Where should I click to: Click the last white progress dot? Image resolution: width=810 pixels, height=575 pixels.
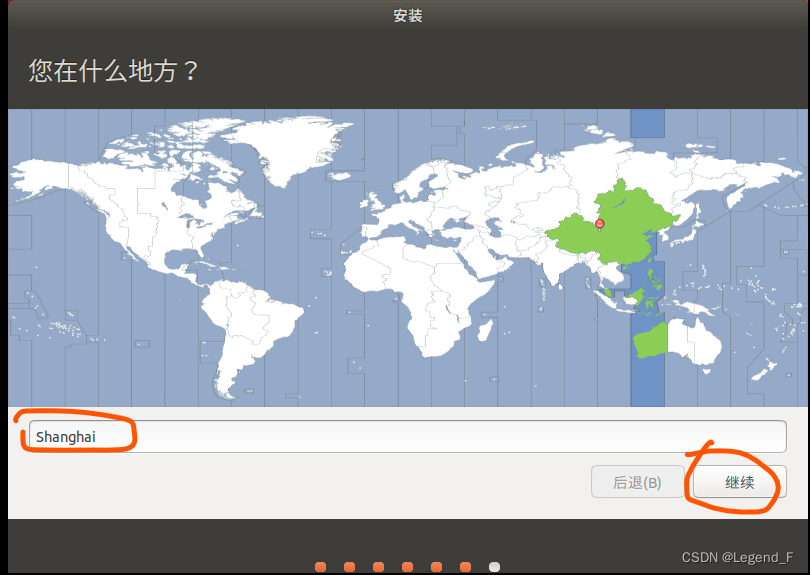[494, 567]
